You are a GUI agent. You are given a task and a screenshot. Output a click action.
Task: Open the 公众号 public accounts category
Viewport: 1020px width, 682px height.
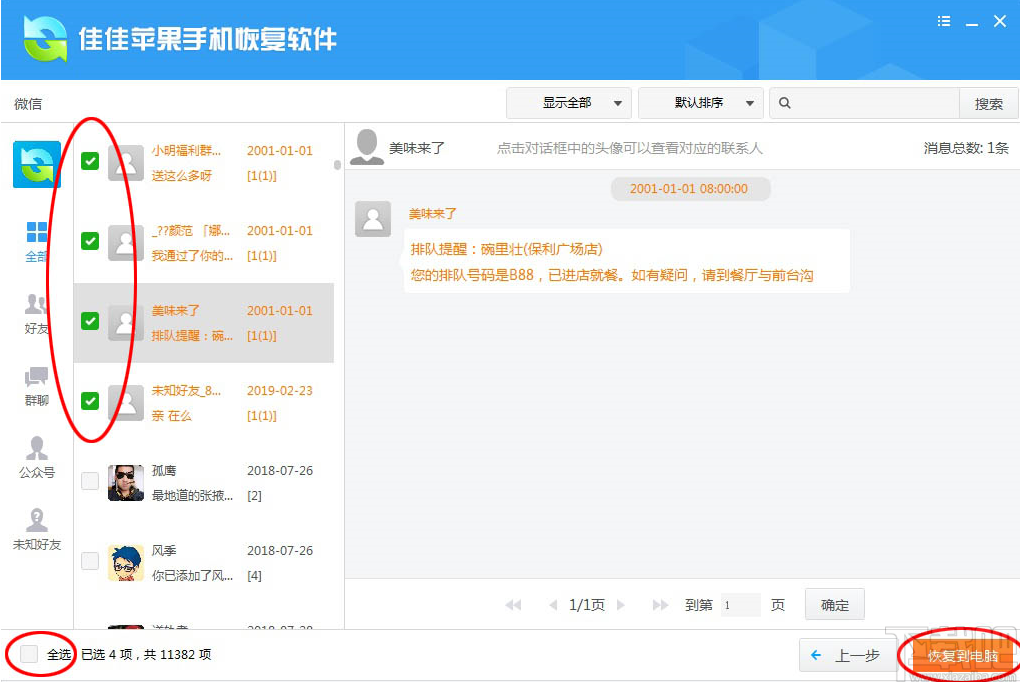click(36, 457)
